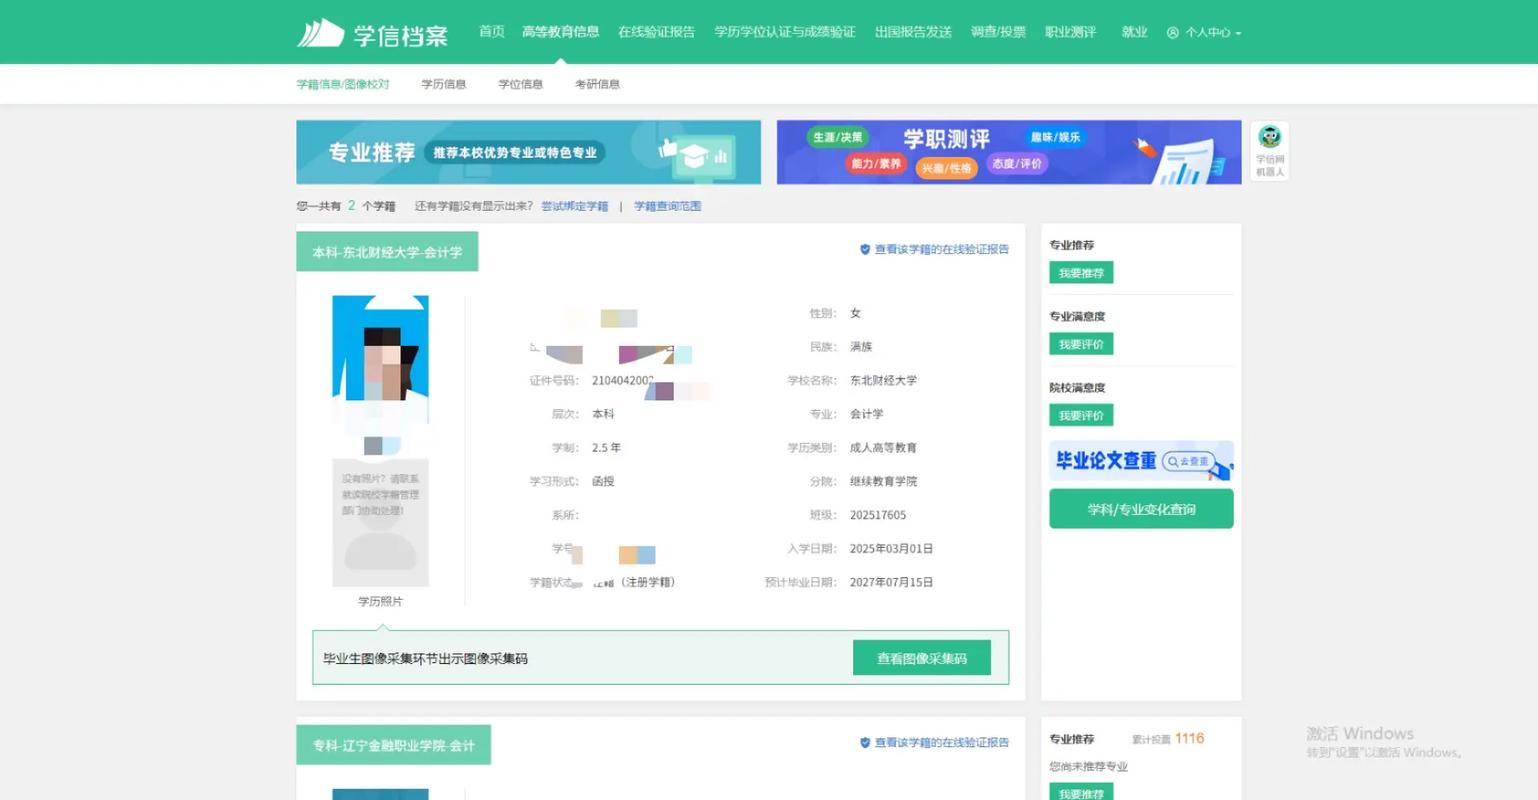Click the 尝试绑定学籍 link

(575, 206)
